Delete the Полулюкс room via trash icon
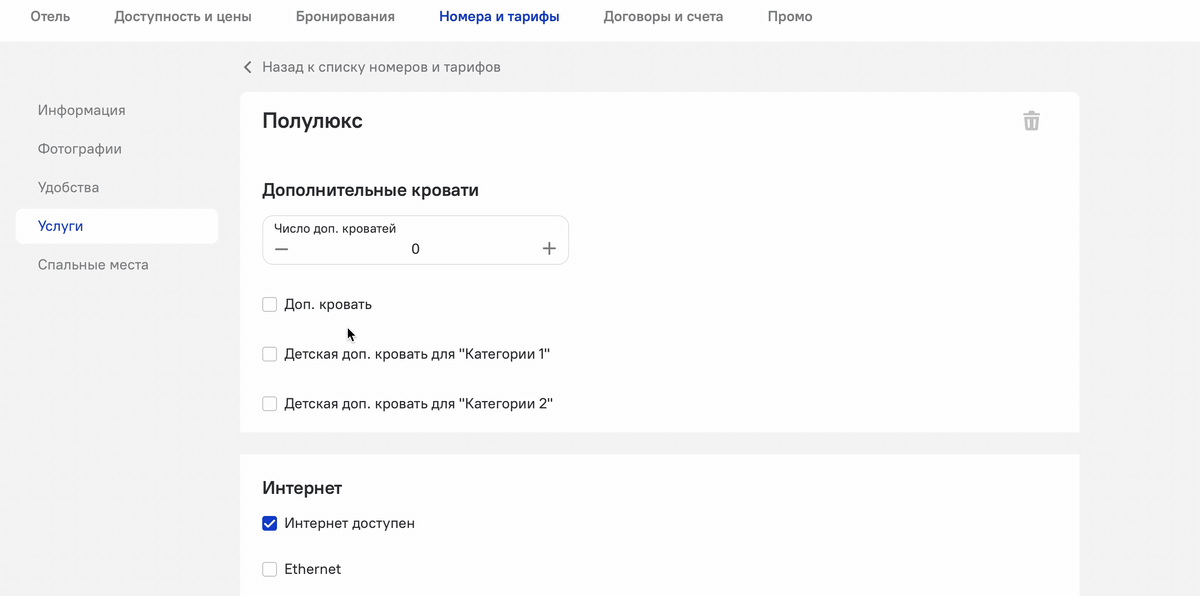The image size is (1200, 596). [x=1031, y=121]
